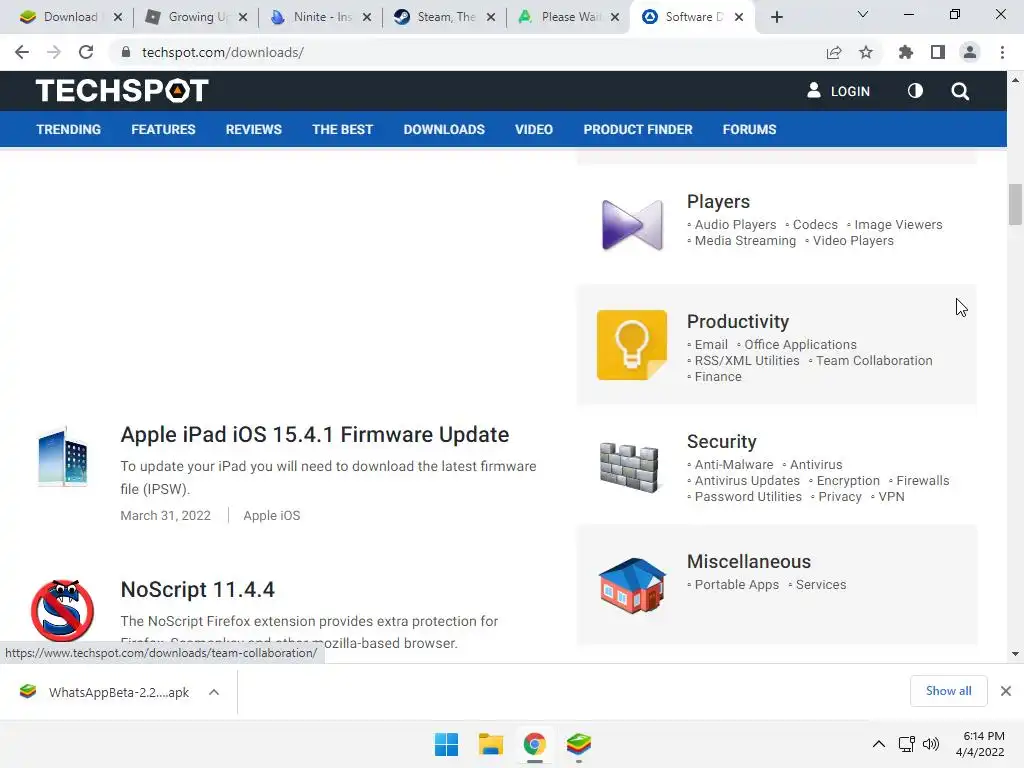1024x768 pixels.
Task: Open the WhatsAppBeta apk download item
Action: (104, 692)
